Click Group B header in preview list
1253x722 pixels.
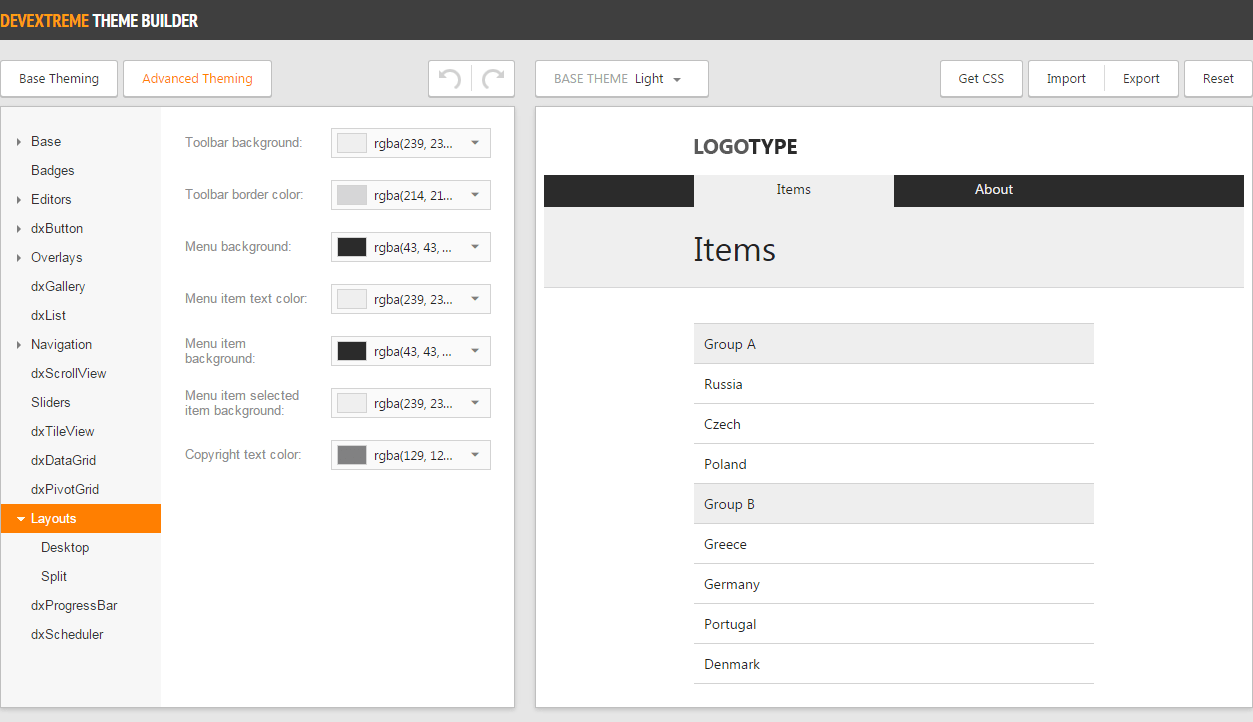(x=894, y=504)
